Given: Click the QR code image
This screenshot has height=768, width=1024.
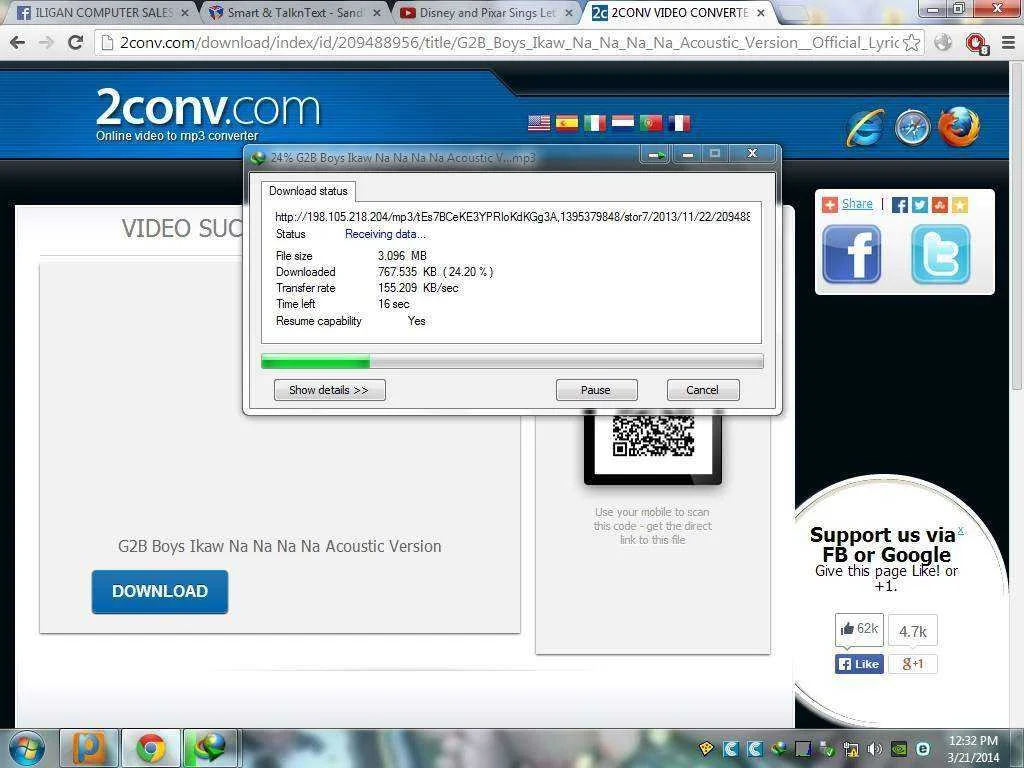Looking at the screenshot, I should (653, 436).
